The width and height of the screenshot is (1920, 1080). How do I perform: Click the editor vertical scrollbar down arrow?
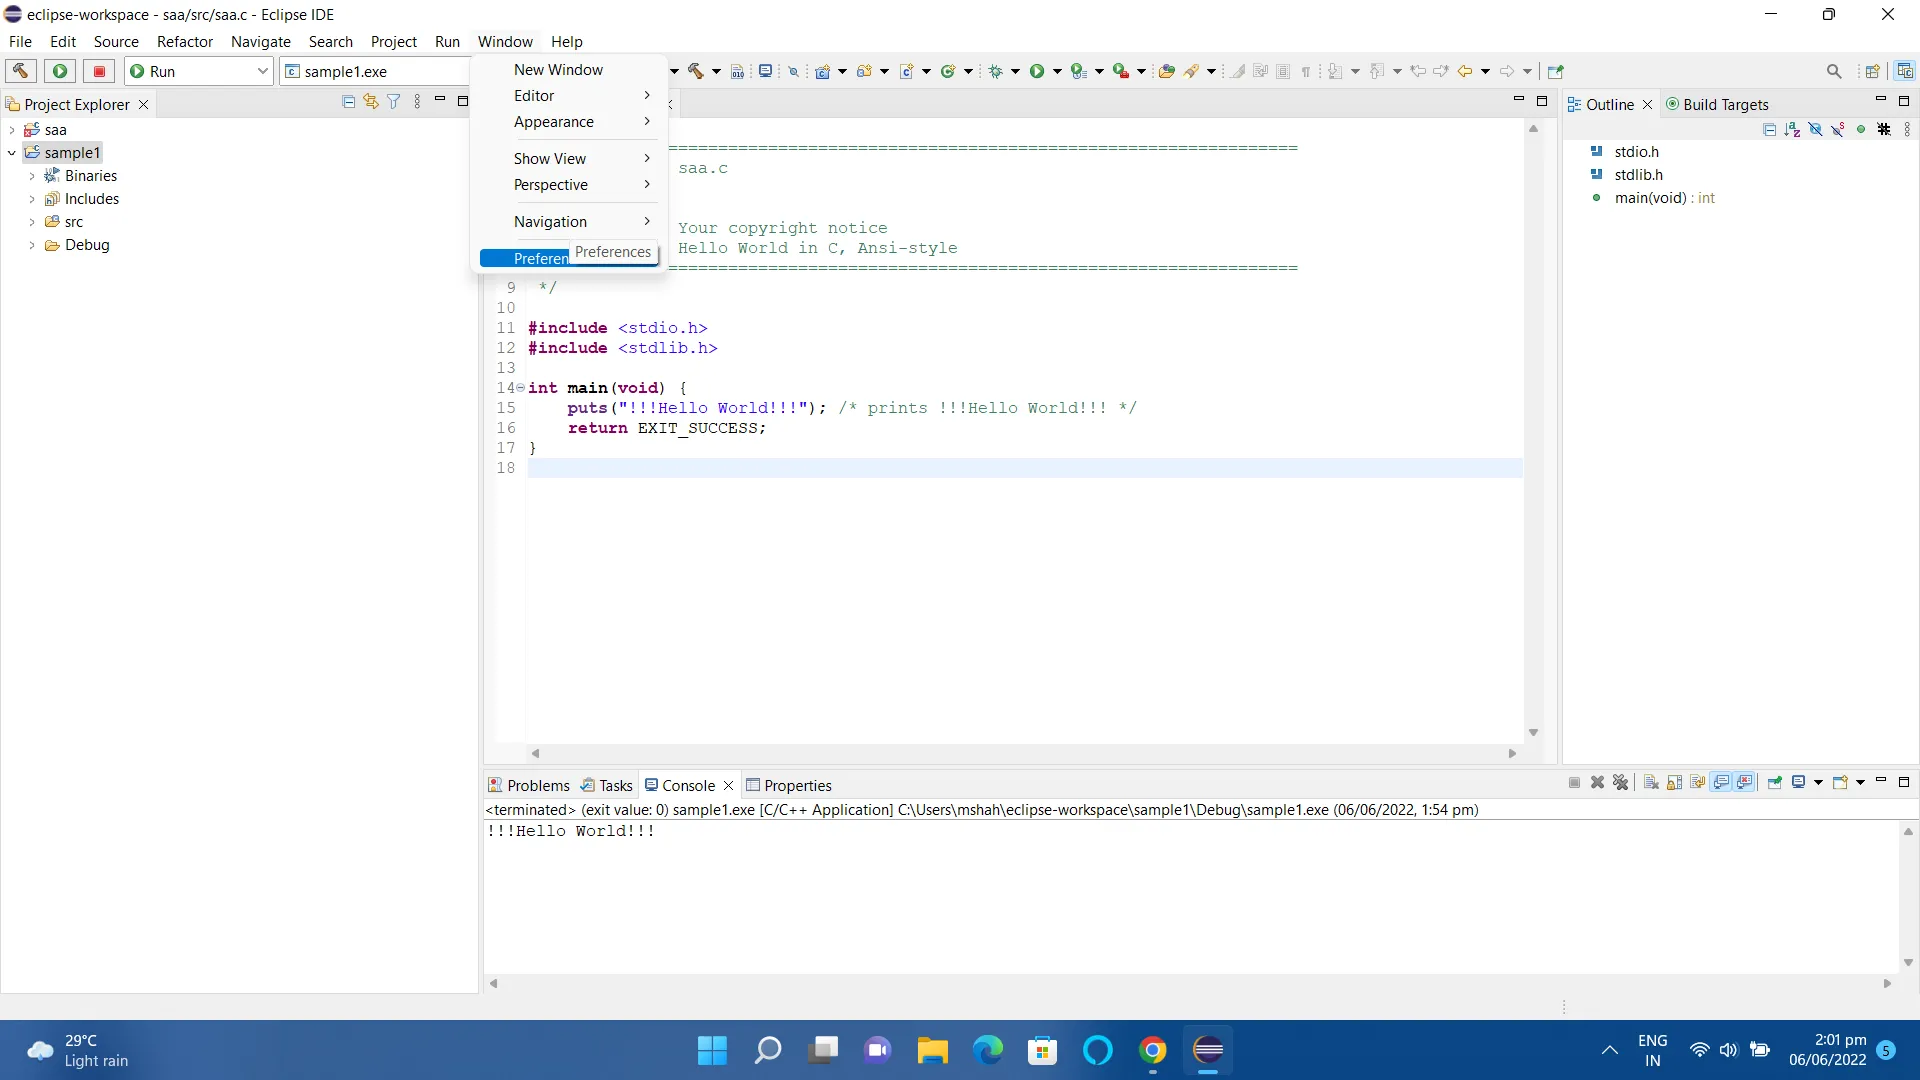[1533, 733]
